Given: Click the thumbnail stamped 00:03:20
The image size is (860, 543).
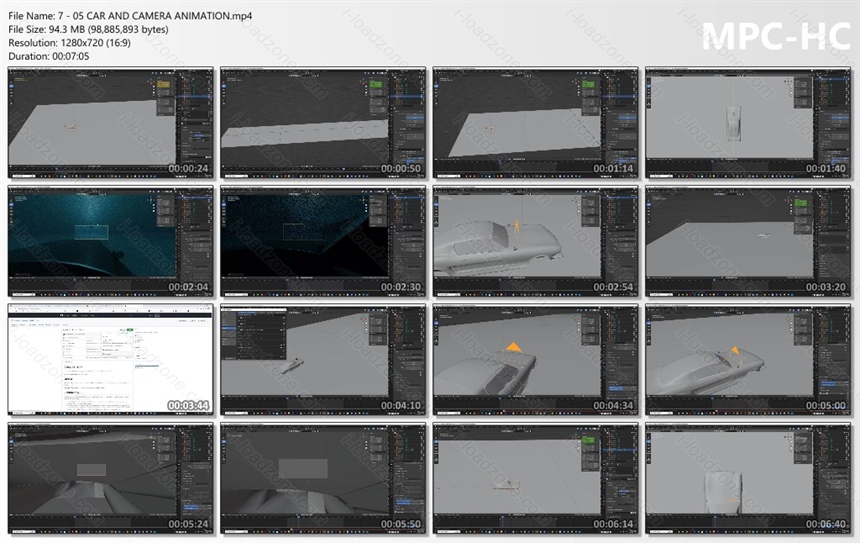Looking at the screenshot, I should pyautogui.click(x=748, y=241).
